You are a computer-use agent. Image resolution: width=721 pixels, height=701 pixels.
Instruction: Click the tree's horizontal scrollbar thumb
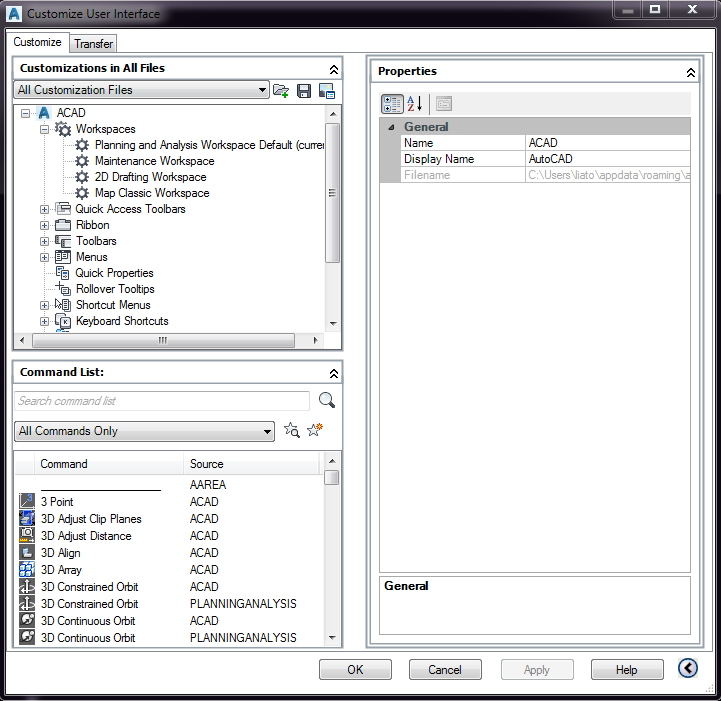(x=163, y=340)
